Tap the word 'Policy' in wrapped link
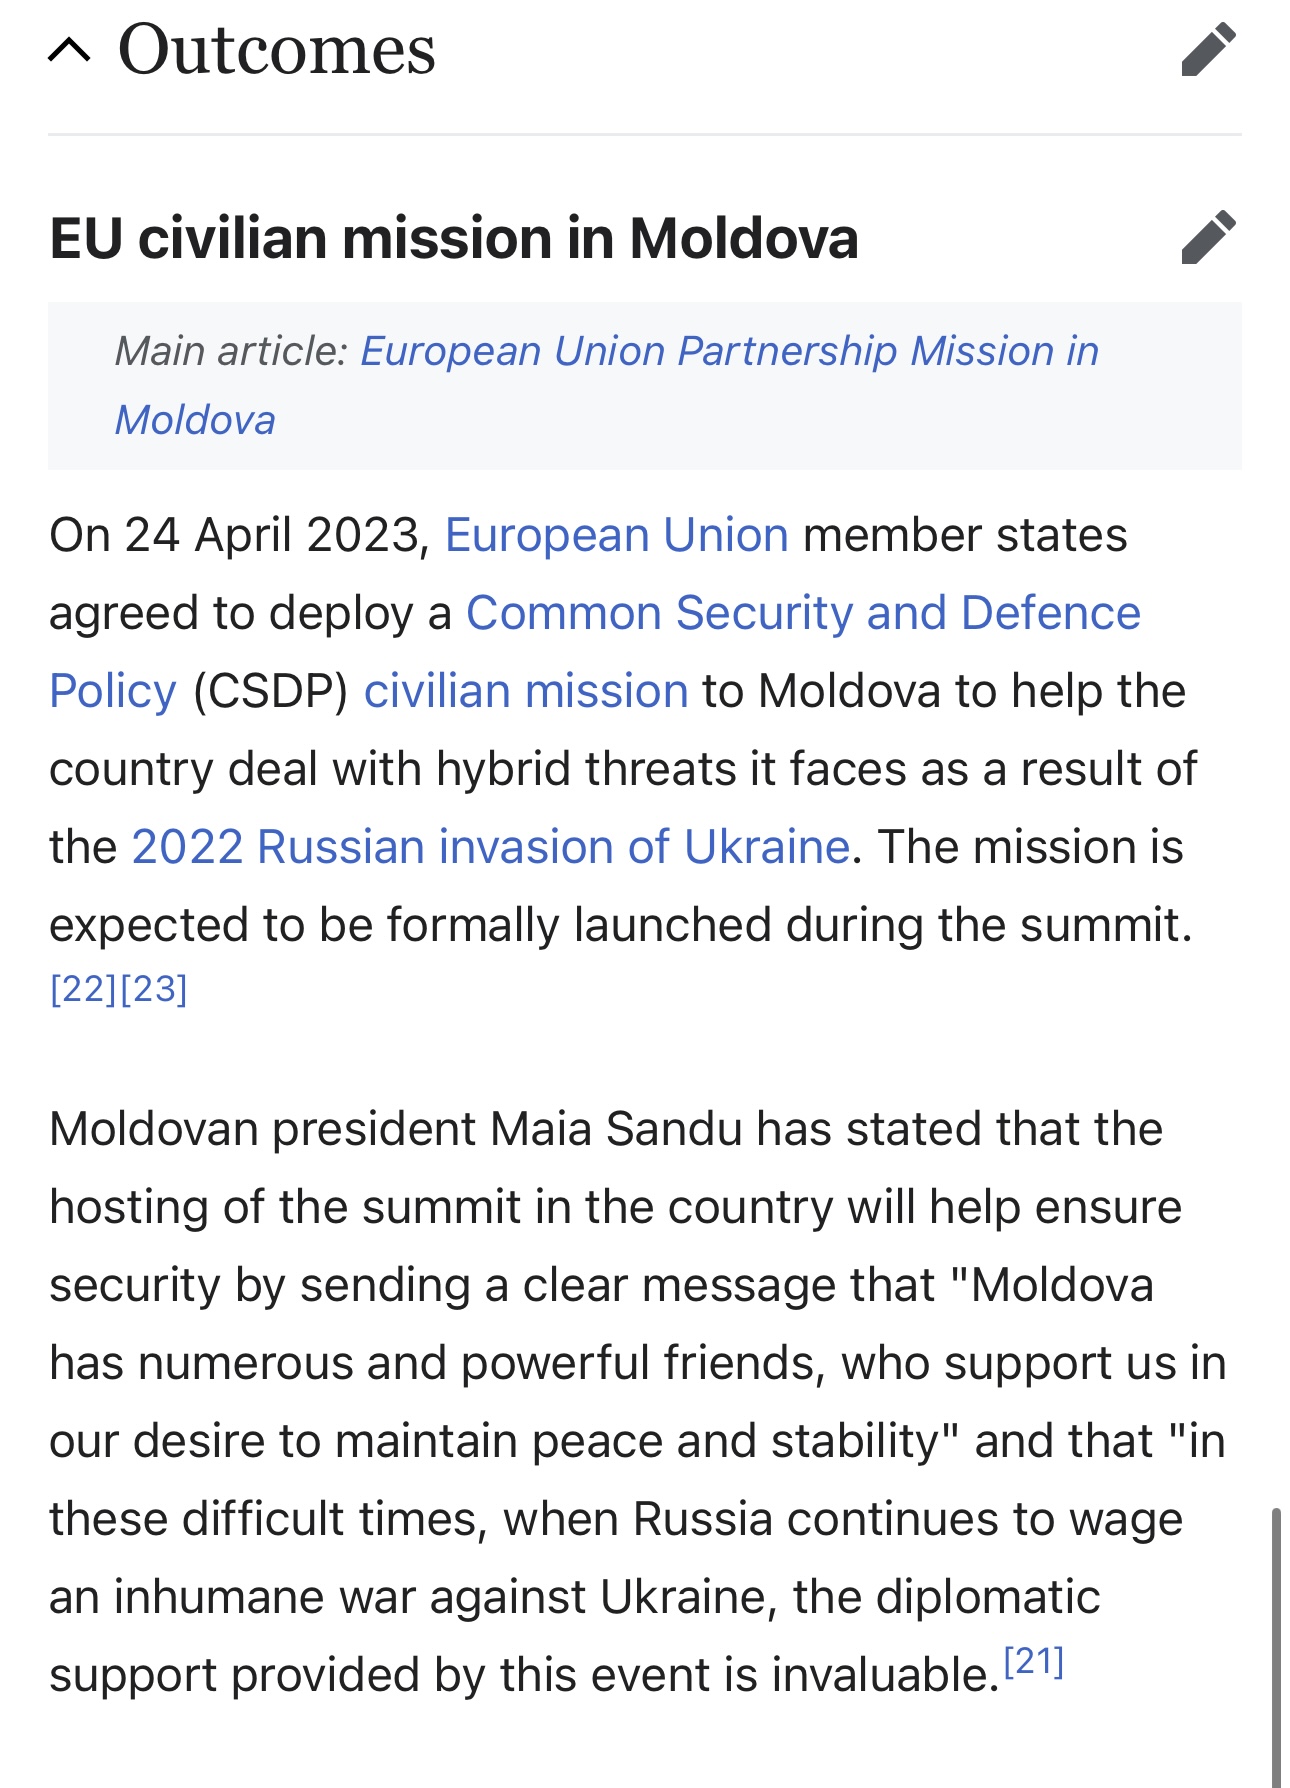This screenshot has height=1788, width=1290. pos(113,691)
